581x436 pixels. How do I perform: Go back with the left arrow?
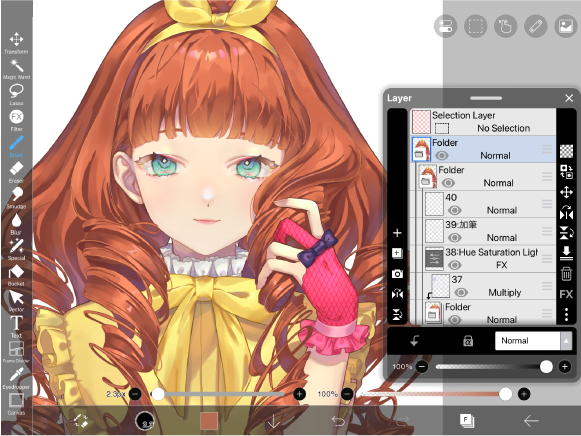(531, 421)
